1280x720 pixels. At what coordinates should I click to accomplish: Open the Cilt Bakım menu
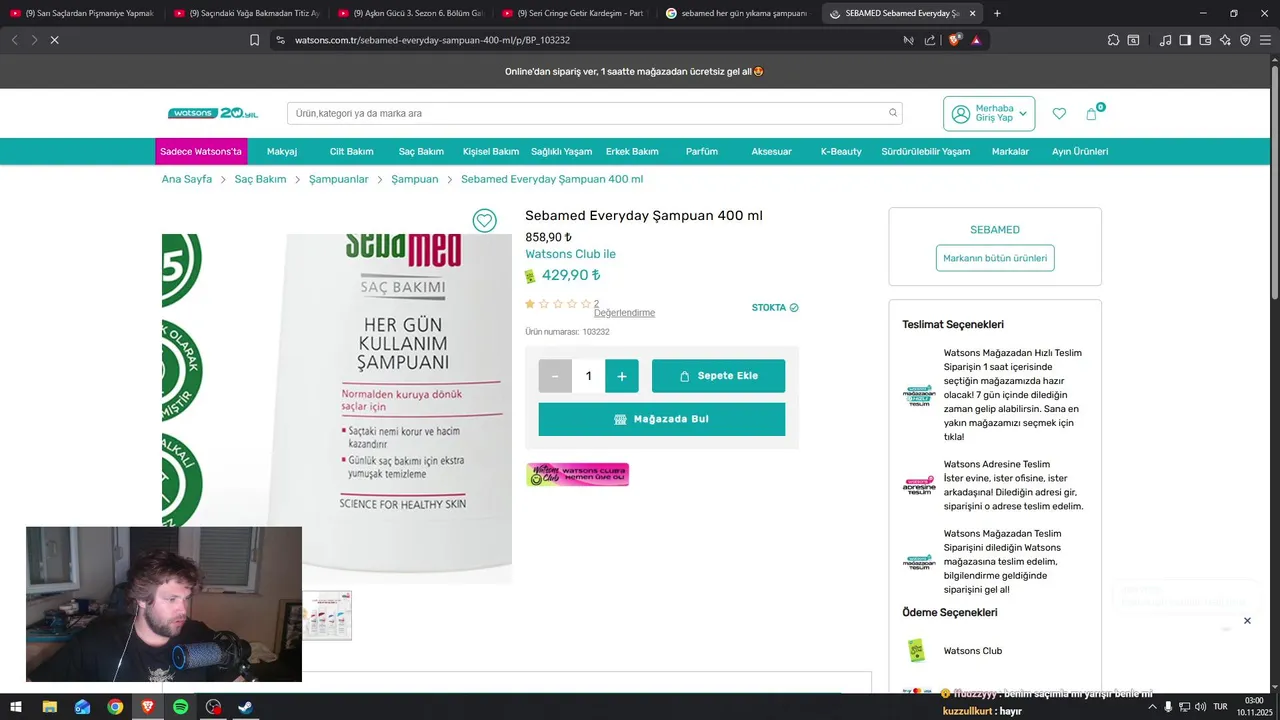[x=352, y=152]
